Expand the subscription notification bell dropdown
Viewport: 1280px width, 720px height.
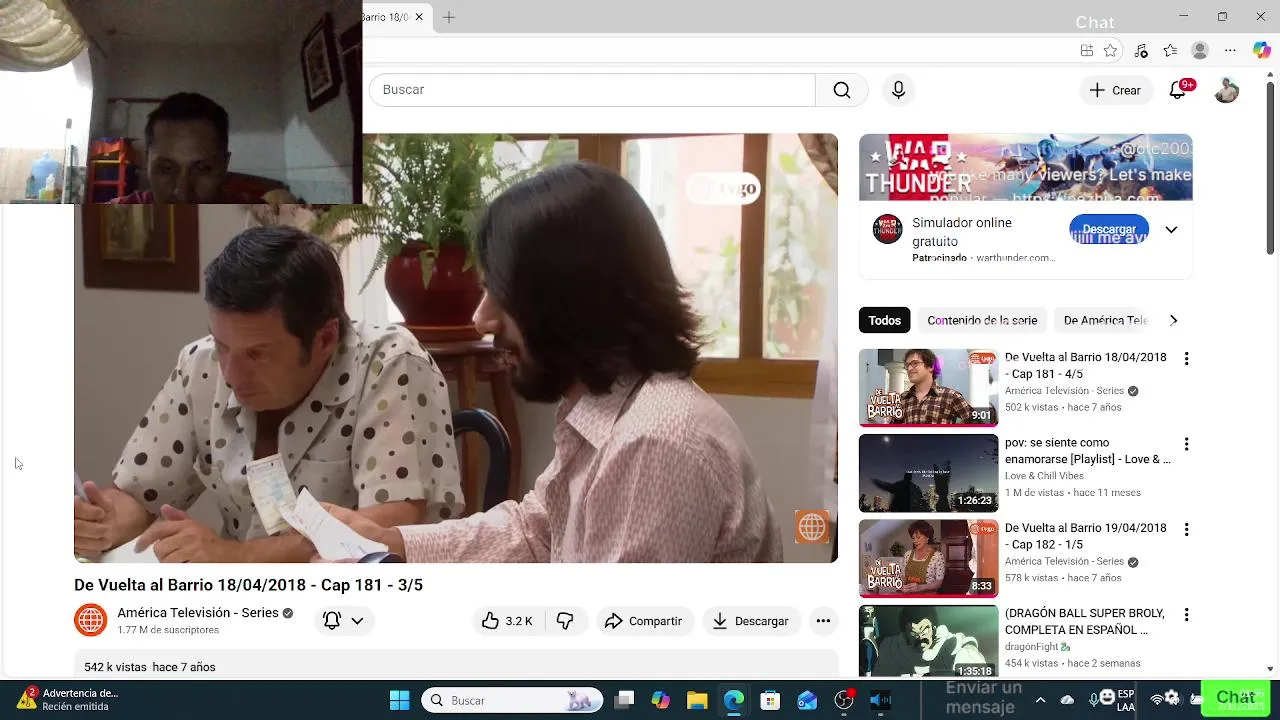343,621
